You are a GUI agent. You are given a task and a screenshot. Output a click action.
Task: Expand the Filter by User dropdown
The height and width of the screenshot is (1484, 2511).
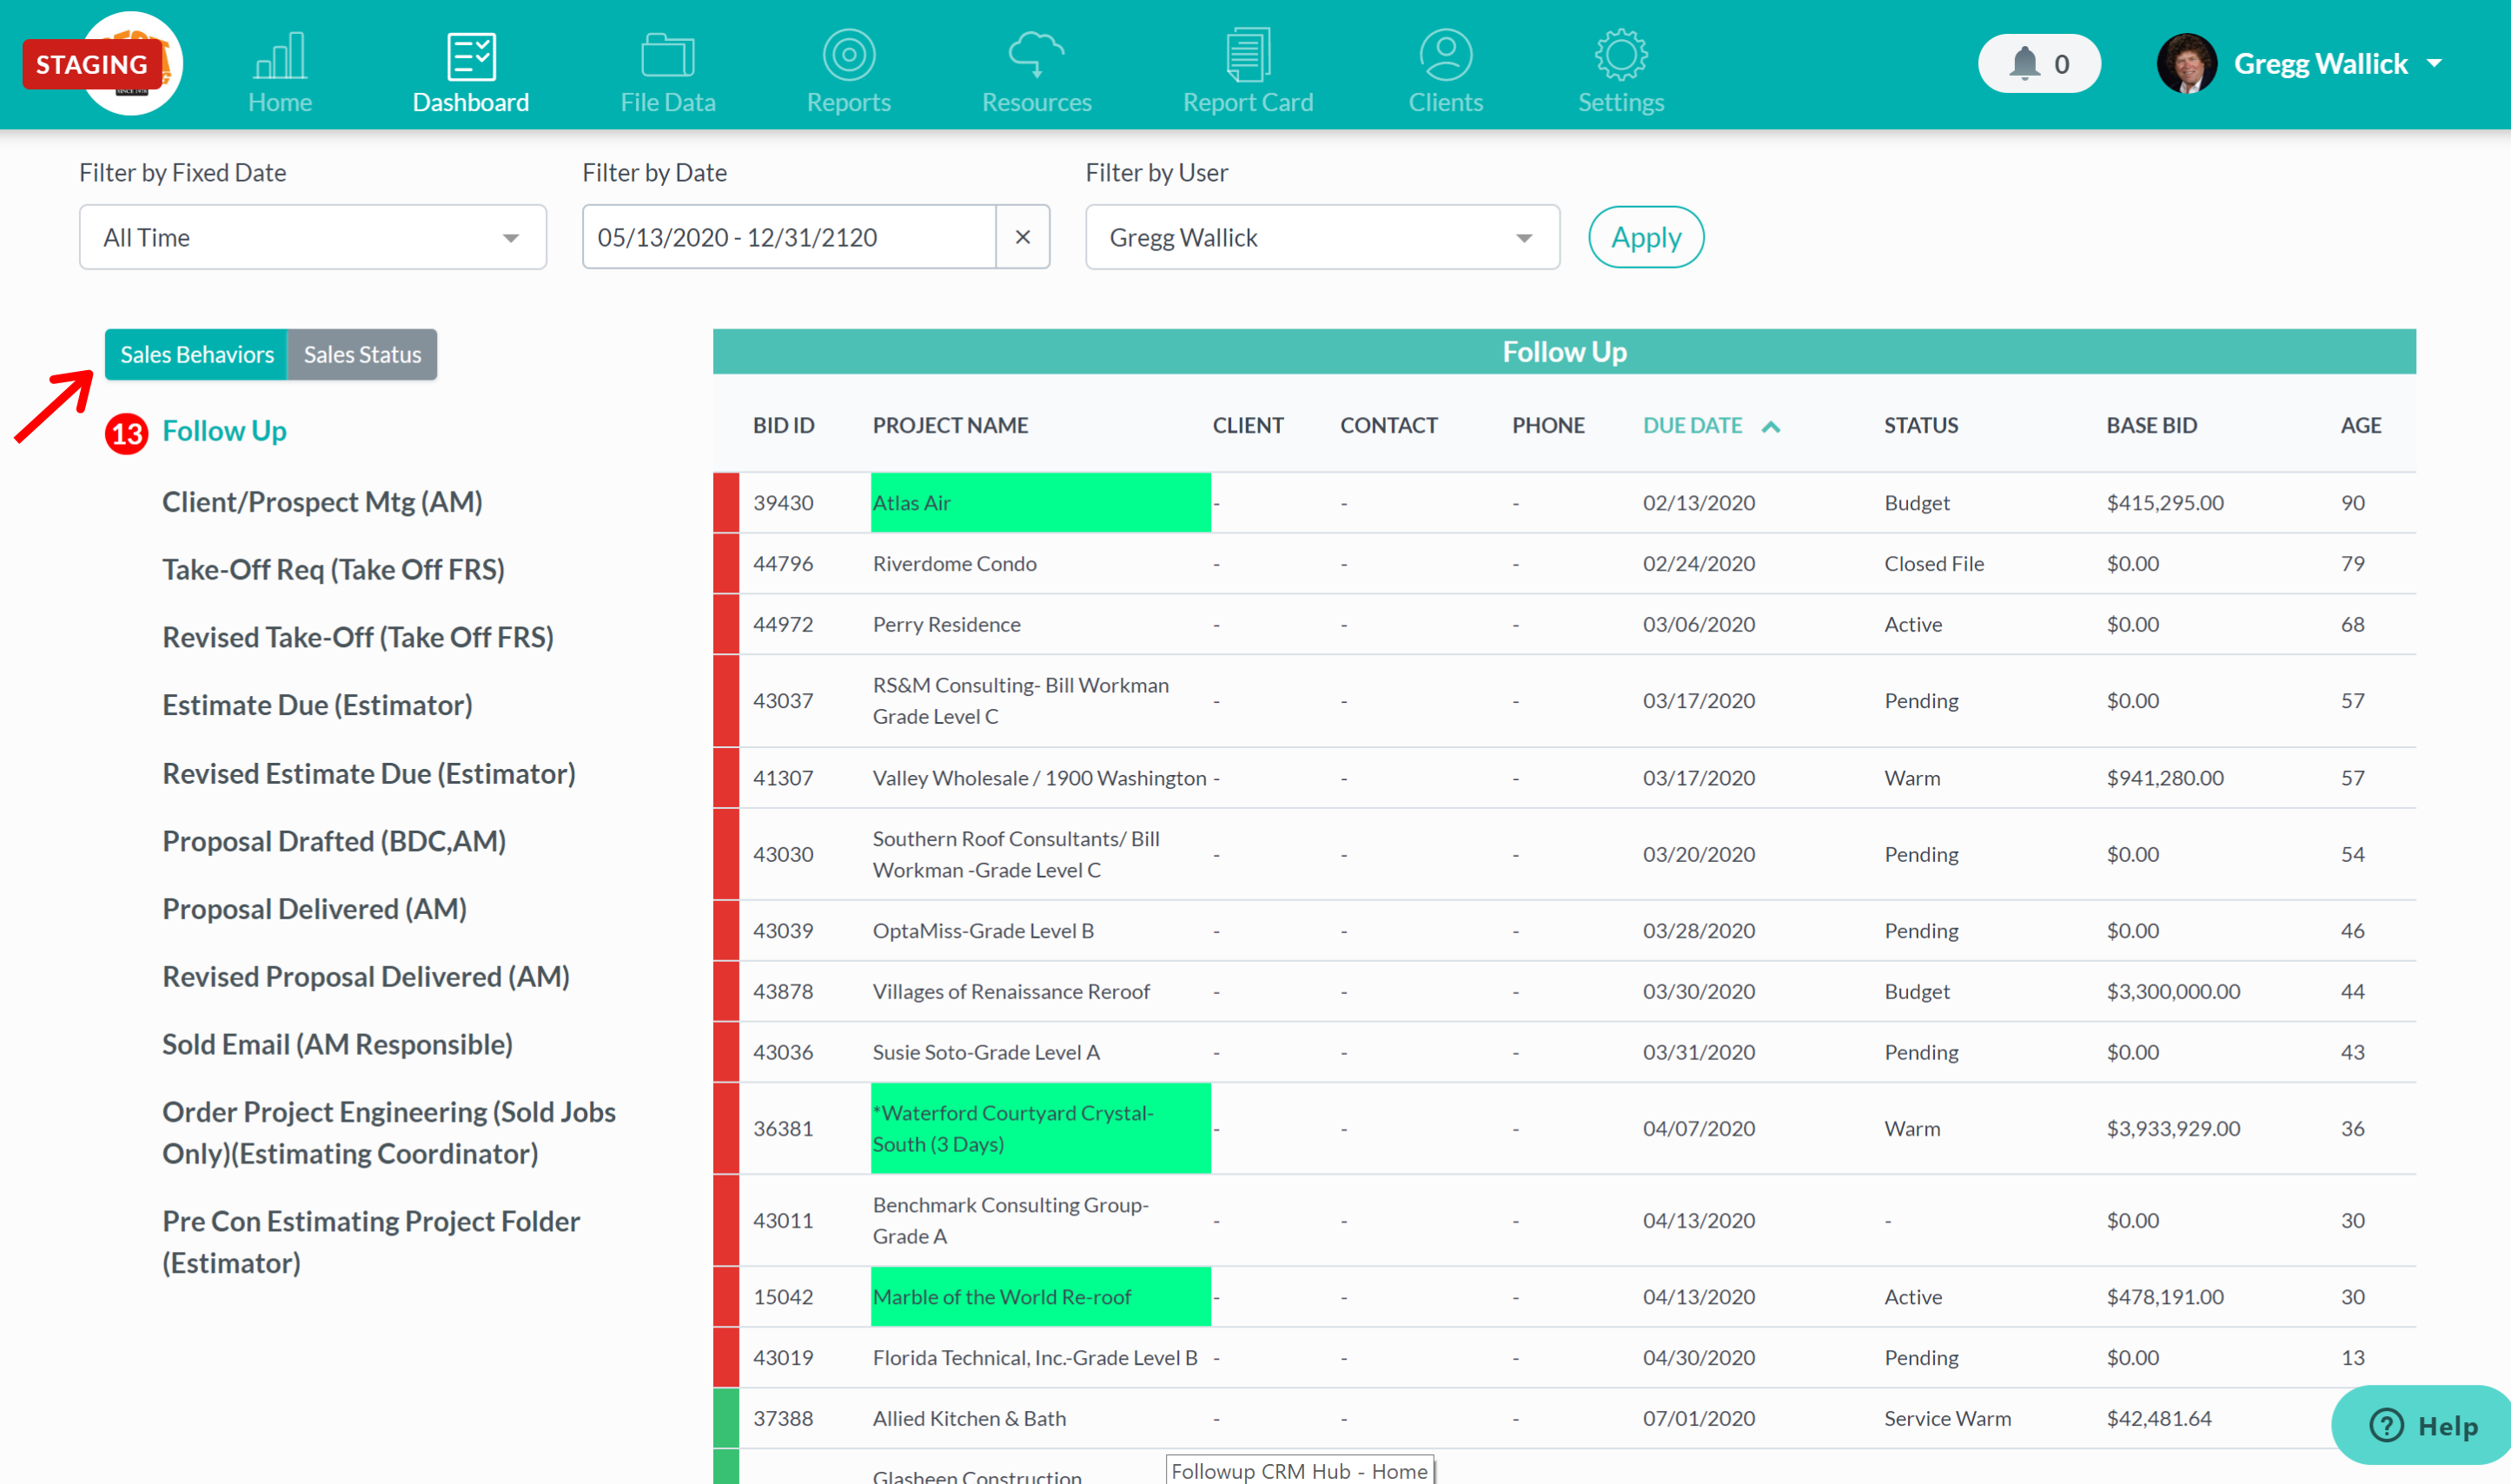tap(1321, 237)
